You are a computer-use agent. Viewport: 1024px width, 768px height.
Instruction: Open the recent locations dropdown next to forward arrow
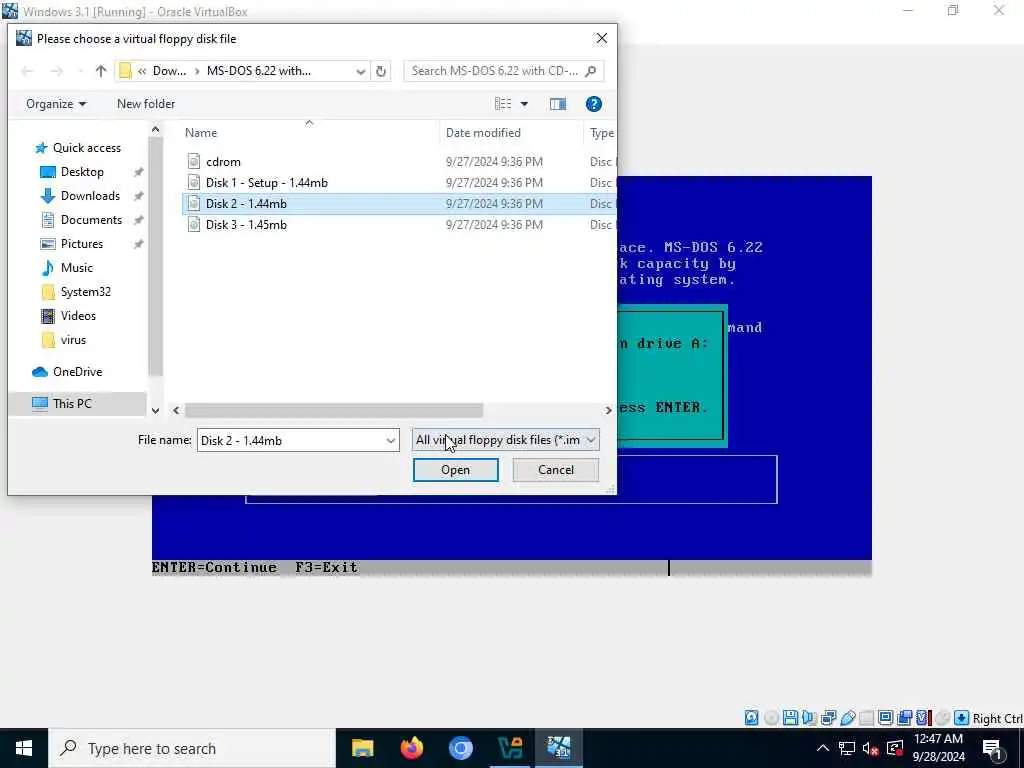[80, 71]
